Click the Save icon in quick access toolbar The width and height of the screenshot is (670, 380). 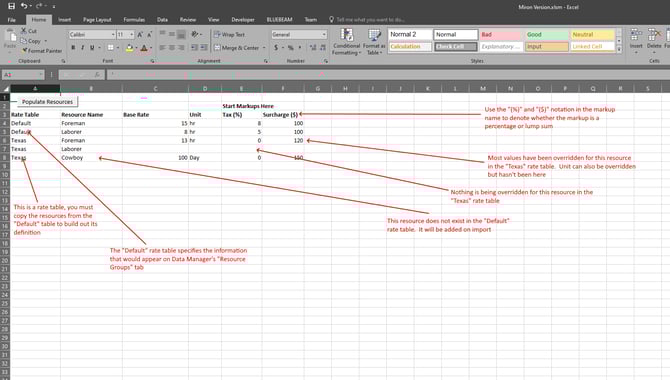click(12, 6)
